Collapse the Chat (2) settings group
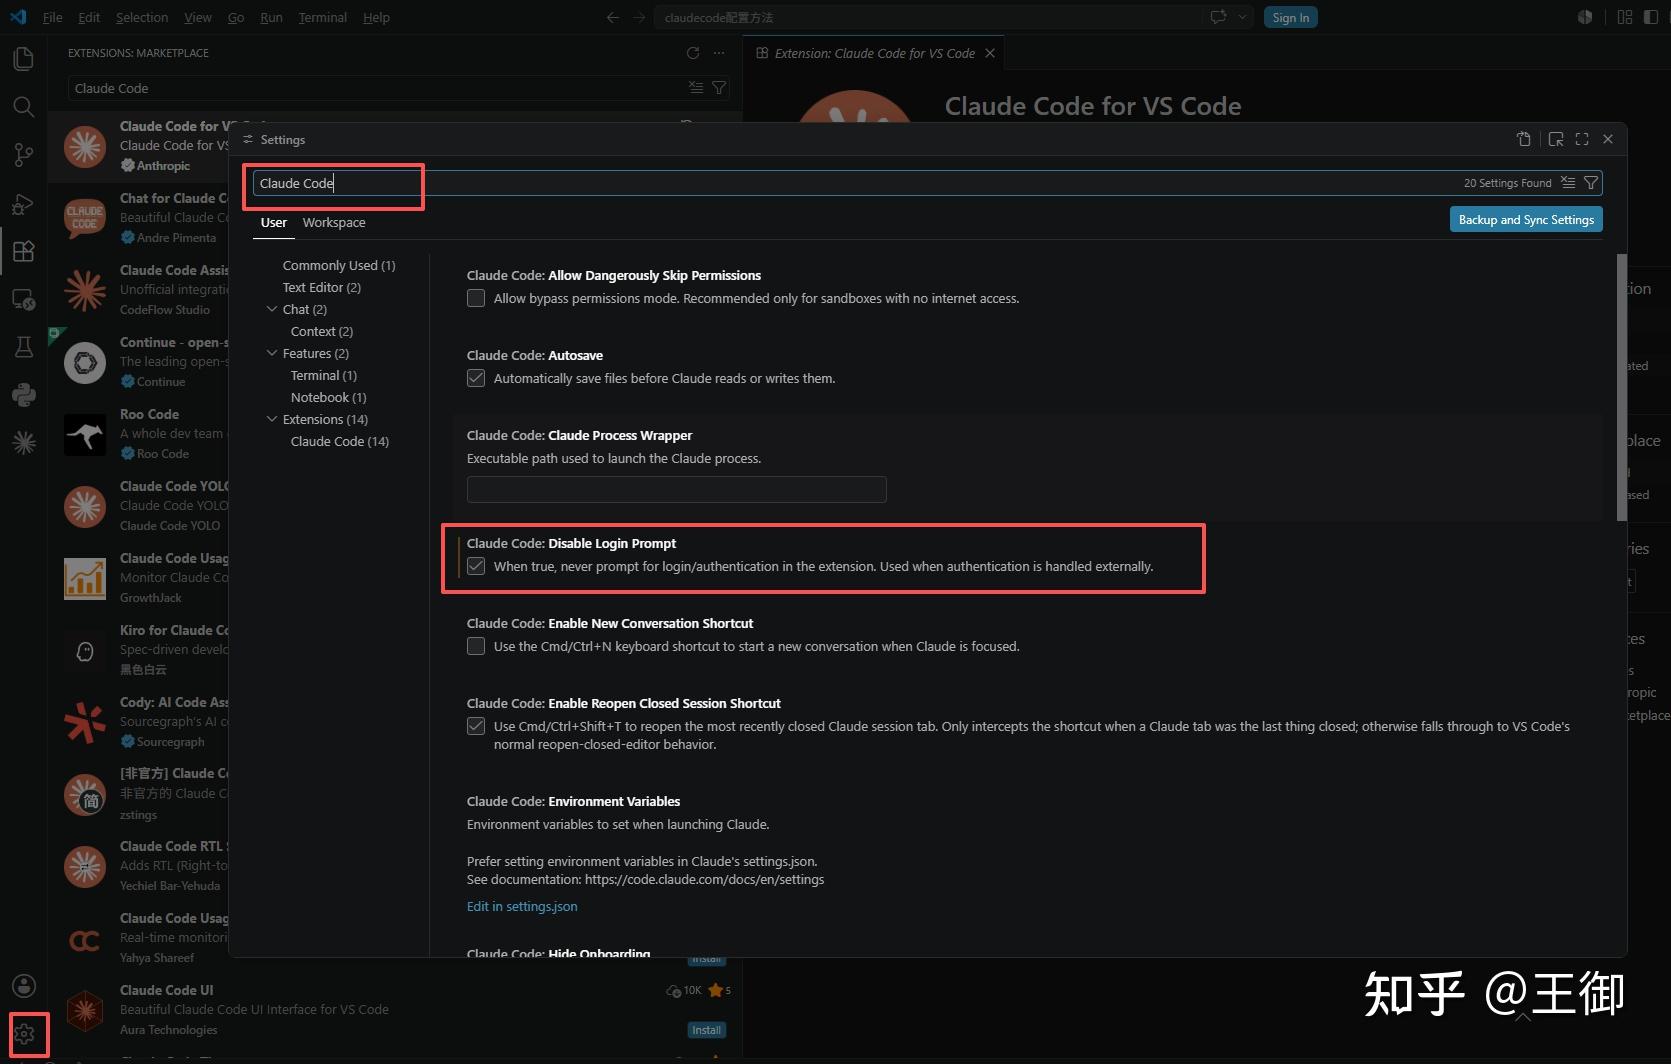This screenshot has height=1064, width=1671. (x=272, y=309)
